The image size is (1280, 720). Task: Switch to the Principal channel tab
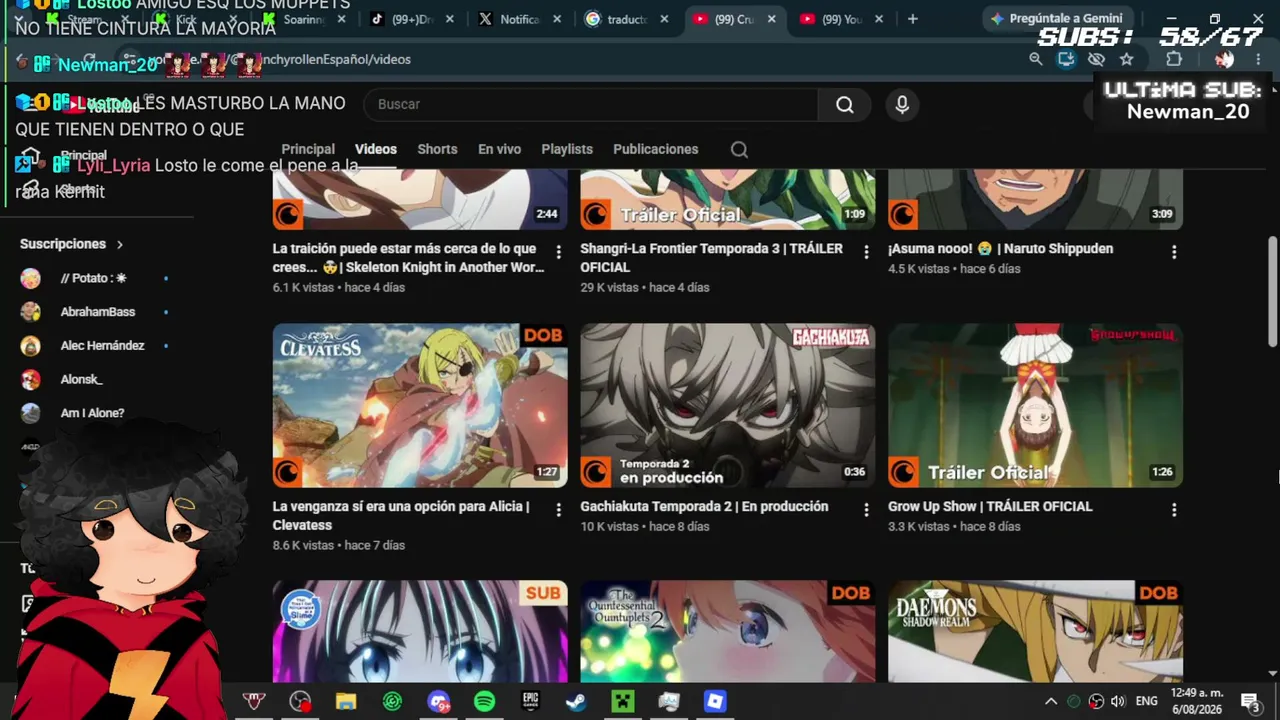click(308, 149)
